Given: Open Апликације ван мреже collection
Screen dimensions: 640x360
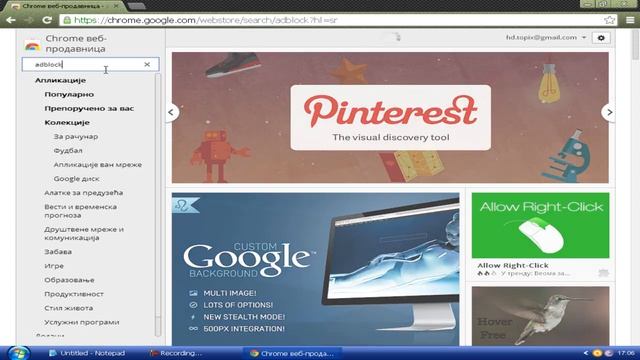Looking at the screenshot, I should [98, 165].
